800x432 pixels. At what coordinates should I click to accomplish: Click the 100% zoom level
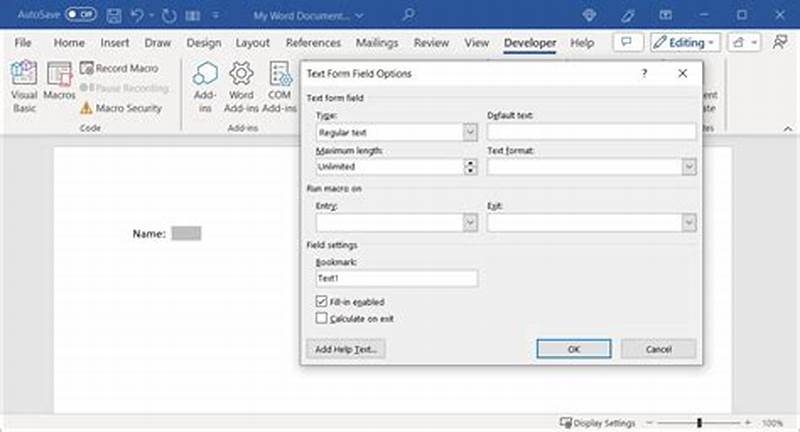[x=772, y=423]
